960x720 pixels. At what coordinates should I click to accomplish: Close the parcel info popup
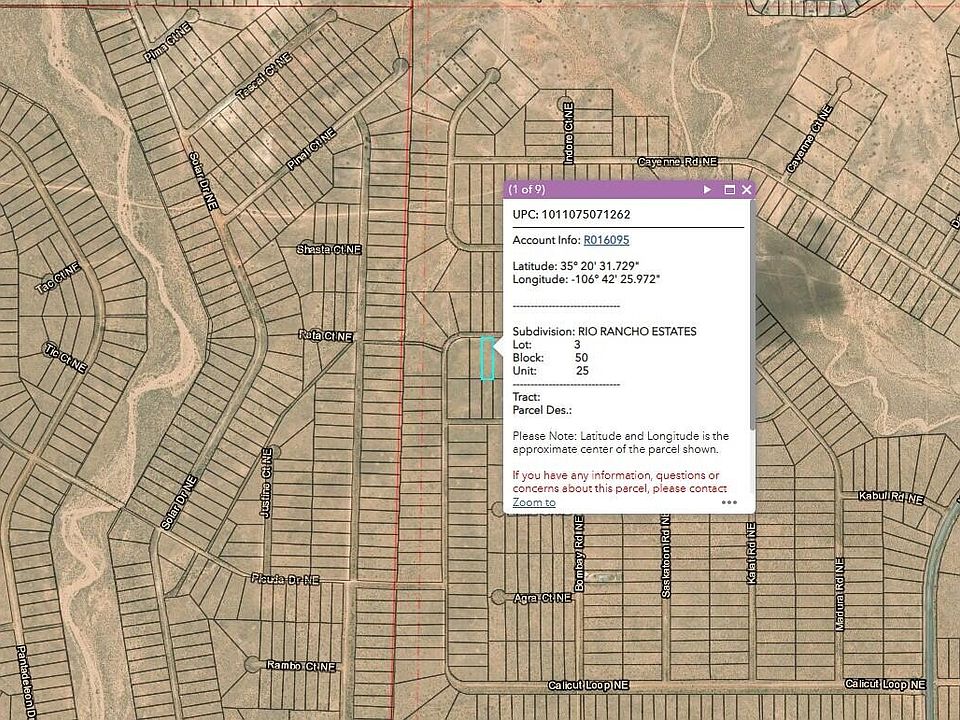click(x=746, y=189)
